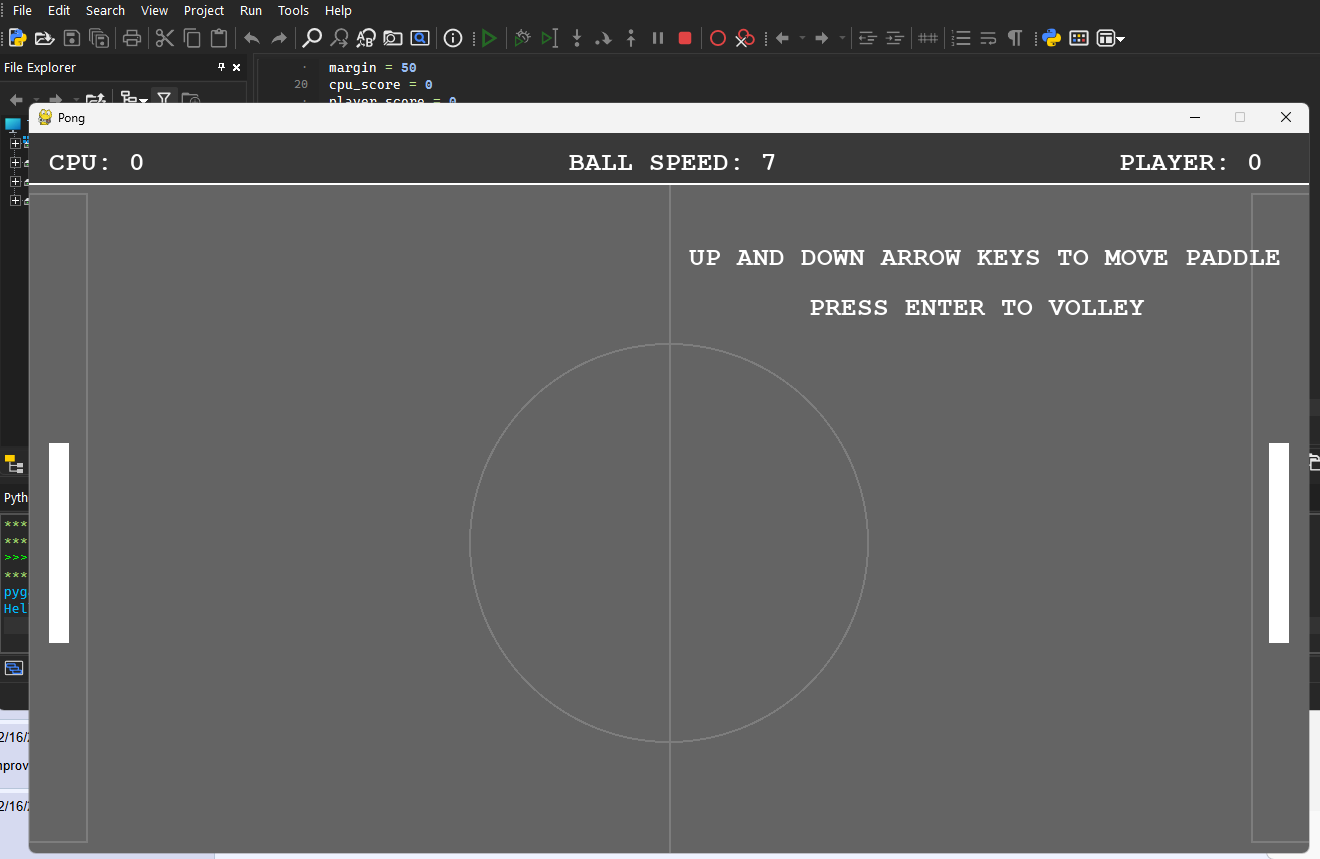
Task: Open the editor forward-history dropdown arrow
Action: click(842, 38)
